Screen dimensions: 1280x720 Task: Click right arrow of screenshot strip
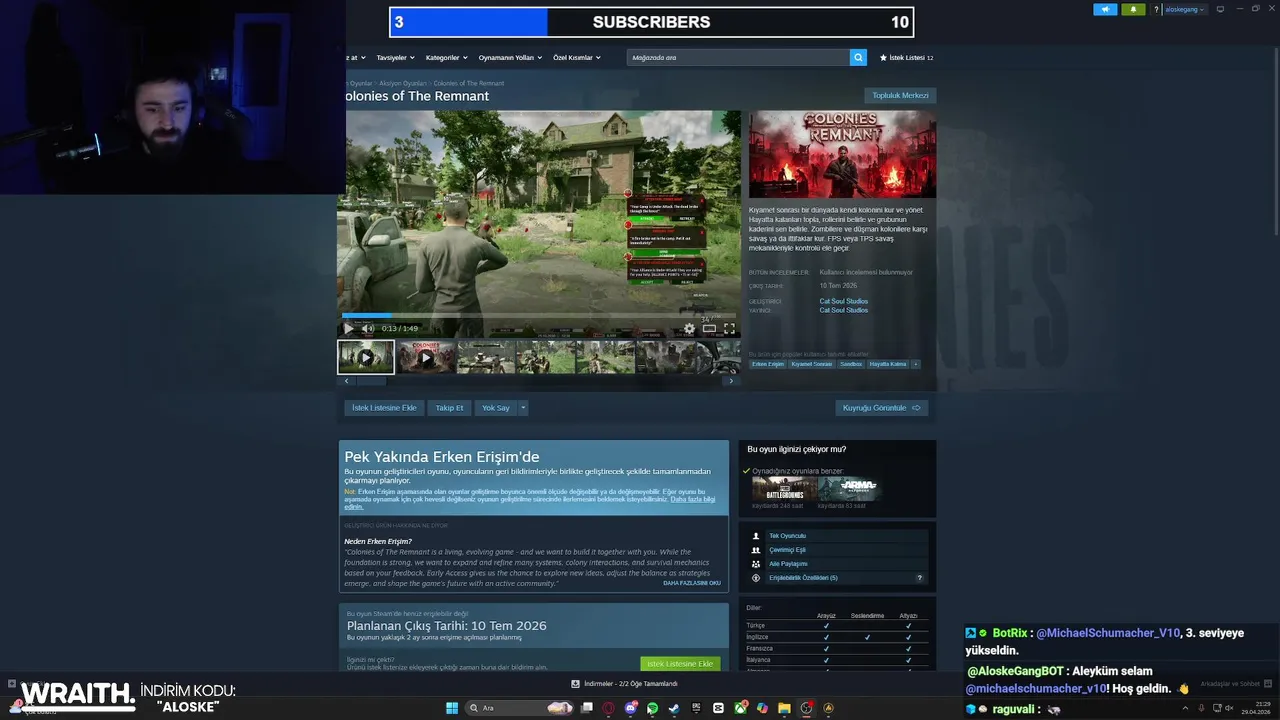[730, 381]
